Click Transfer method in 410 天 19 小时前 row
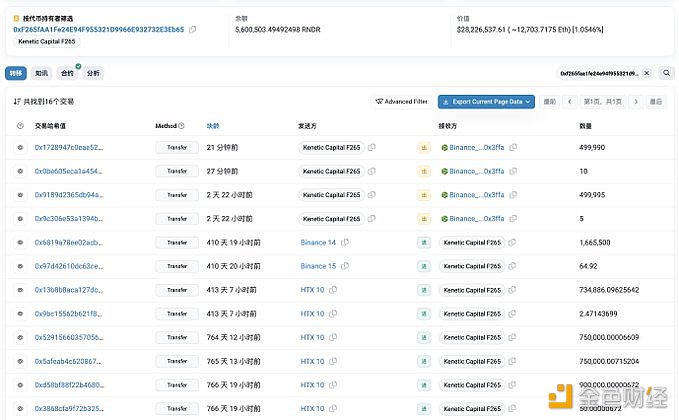Screen dimensions: 679x420 177,242
